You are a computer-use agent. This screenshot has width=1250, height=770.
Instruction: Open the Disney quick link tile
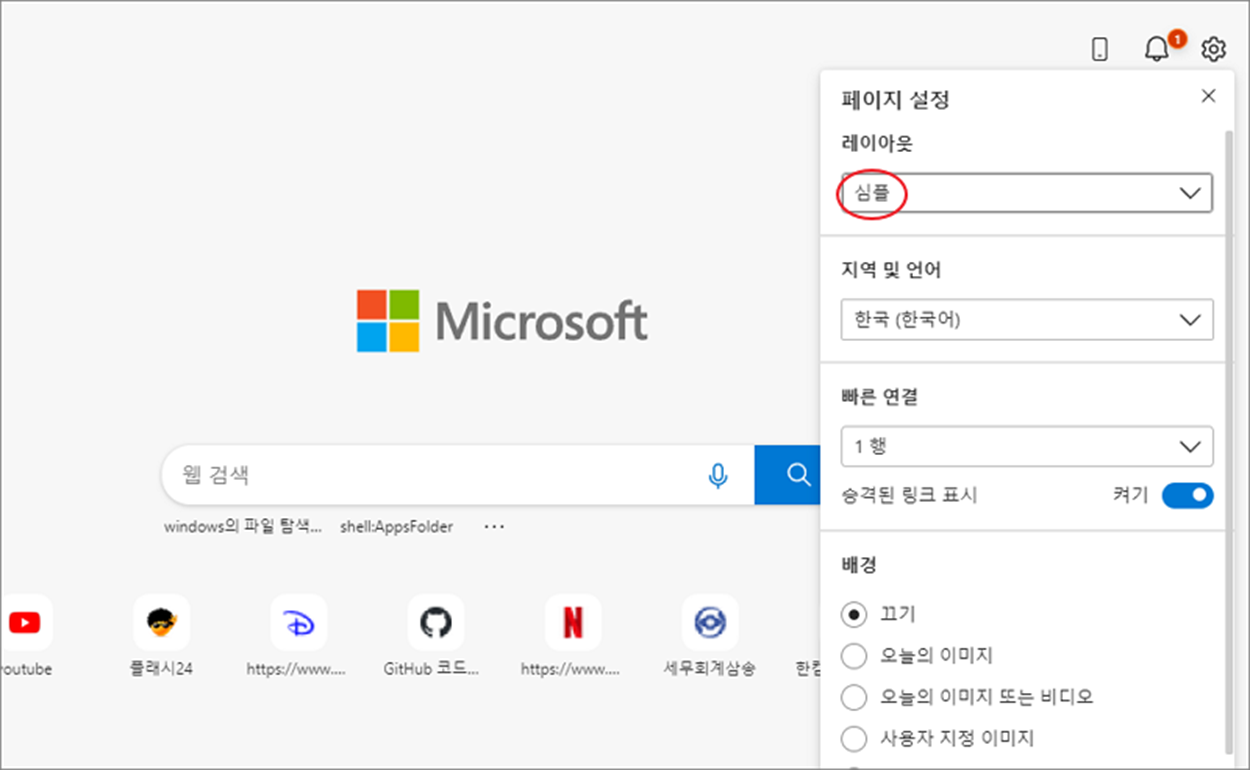[298, 623]
